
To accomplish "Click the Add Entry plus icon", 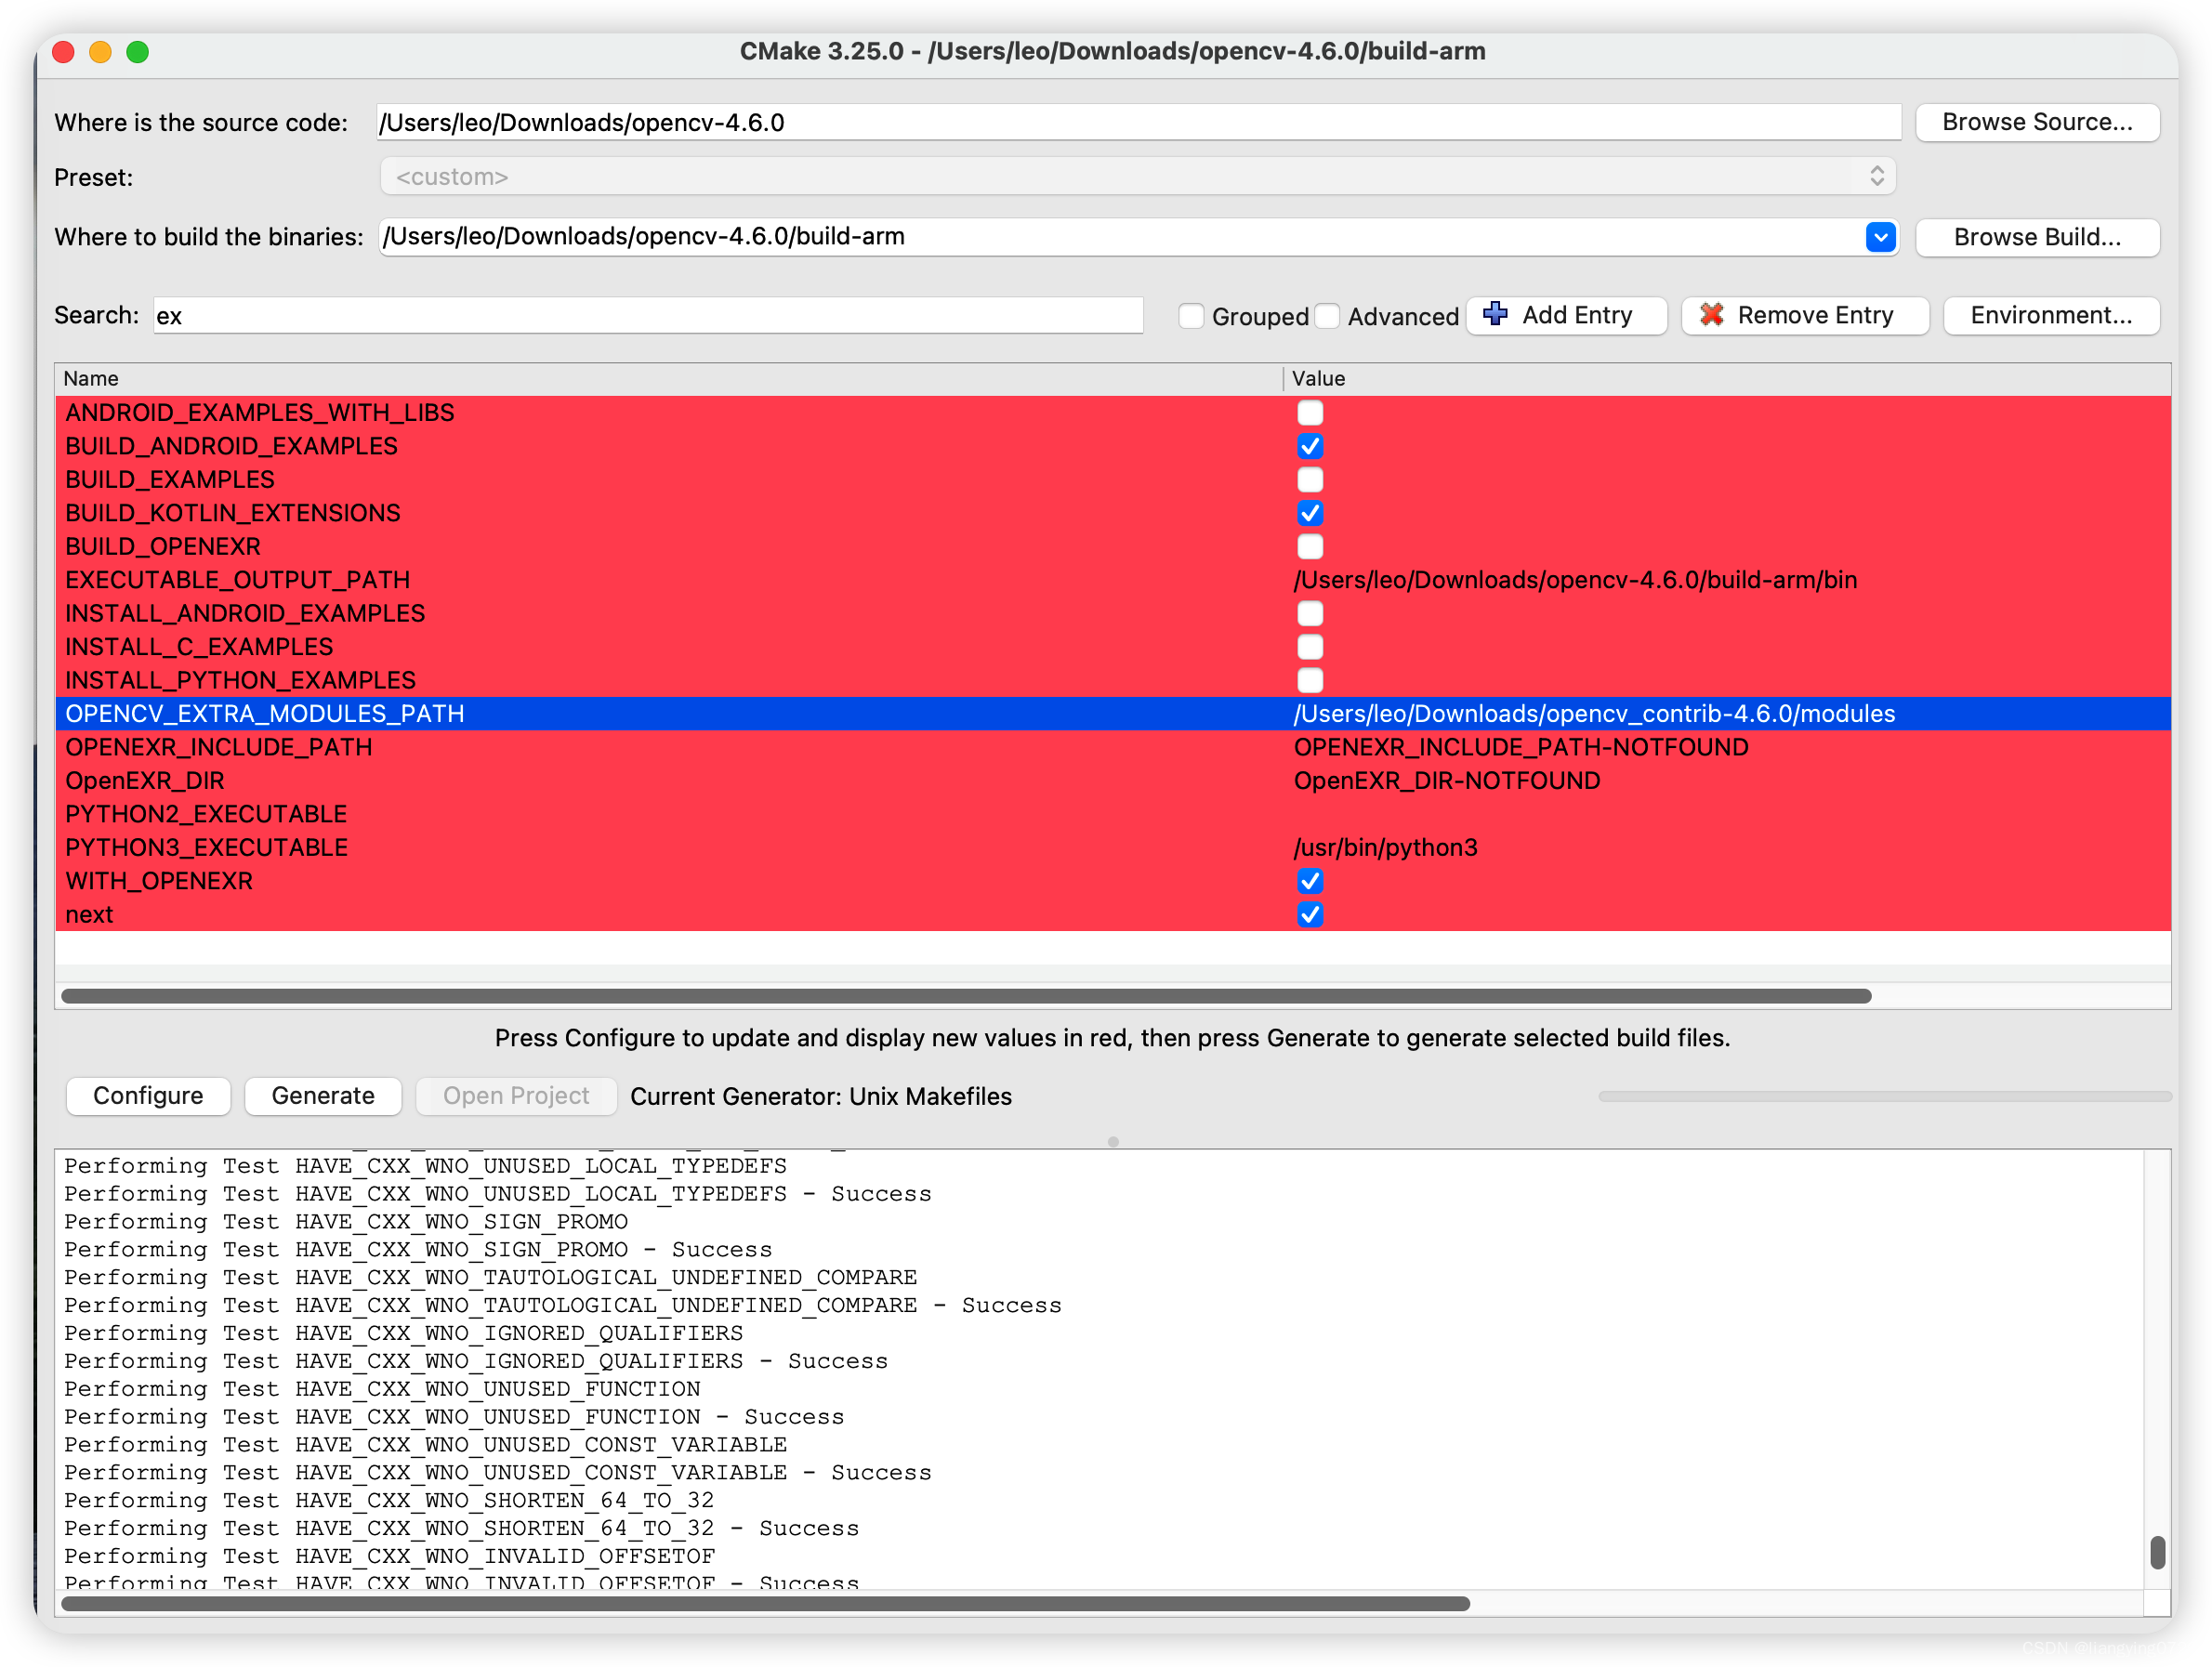I will 1496,315.
